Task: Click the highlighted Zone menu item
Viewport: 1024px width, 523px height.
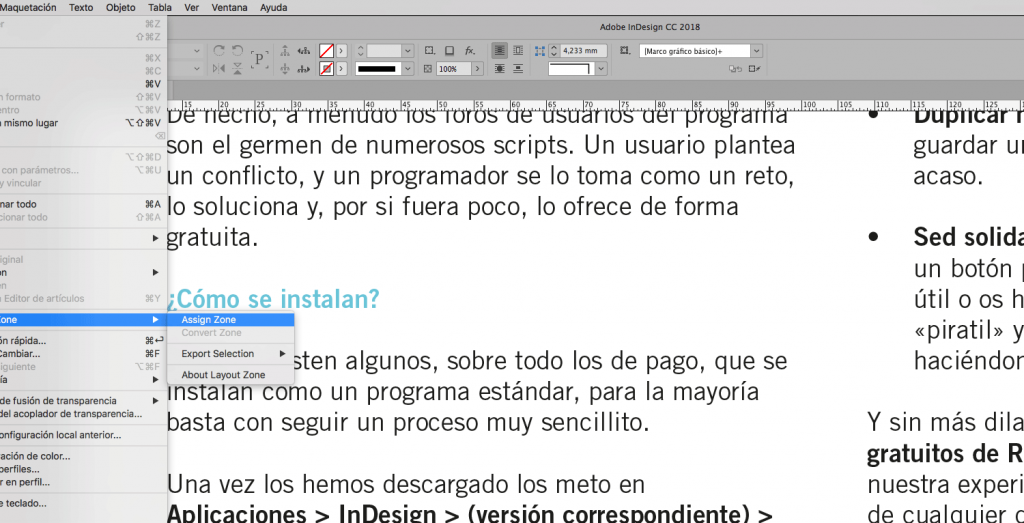Action: click(84, 319)
